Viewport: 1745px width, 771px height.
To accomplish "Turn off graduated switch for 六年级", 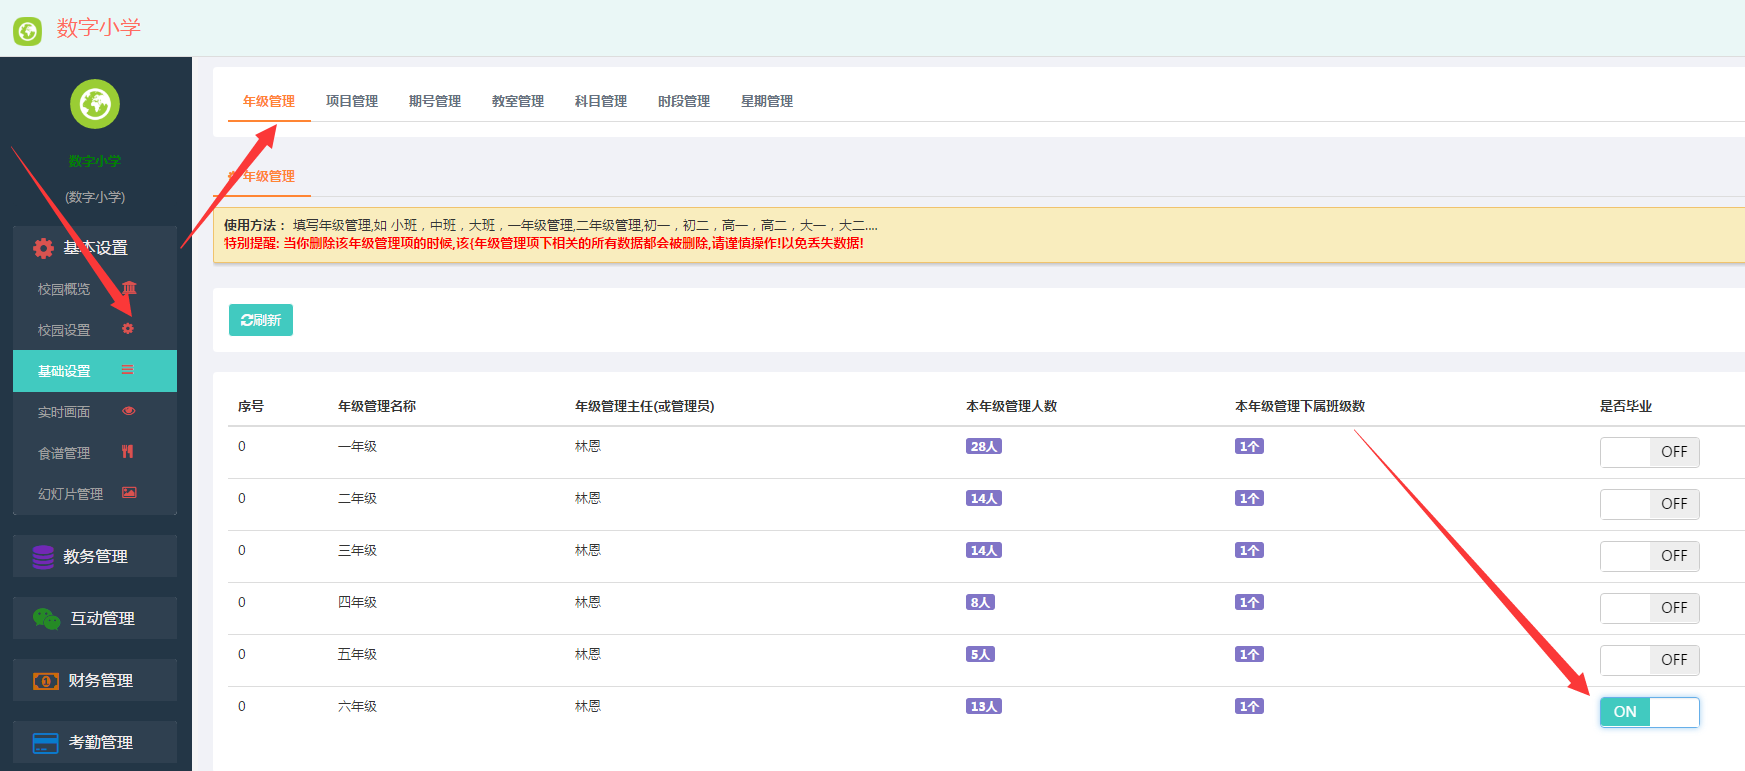I will (1650, 712).
